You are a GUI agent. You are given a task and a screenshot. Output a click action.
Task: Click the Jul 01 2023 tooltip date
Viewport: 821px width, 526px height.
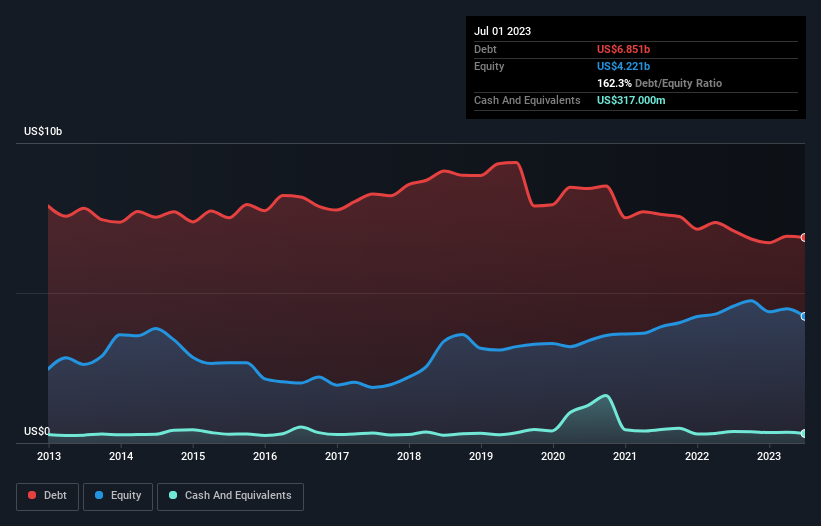click(502, 31)
